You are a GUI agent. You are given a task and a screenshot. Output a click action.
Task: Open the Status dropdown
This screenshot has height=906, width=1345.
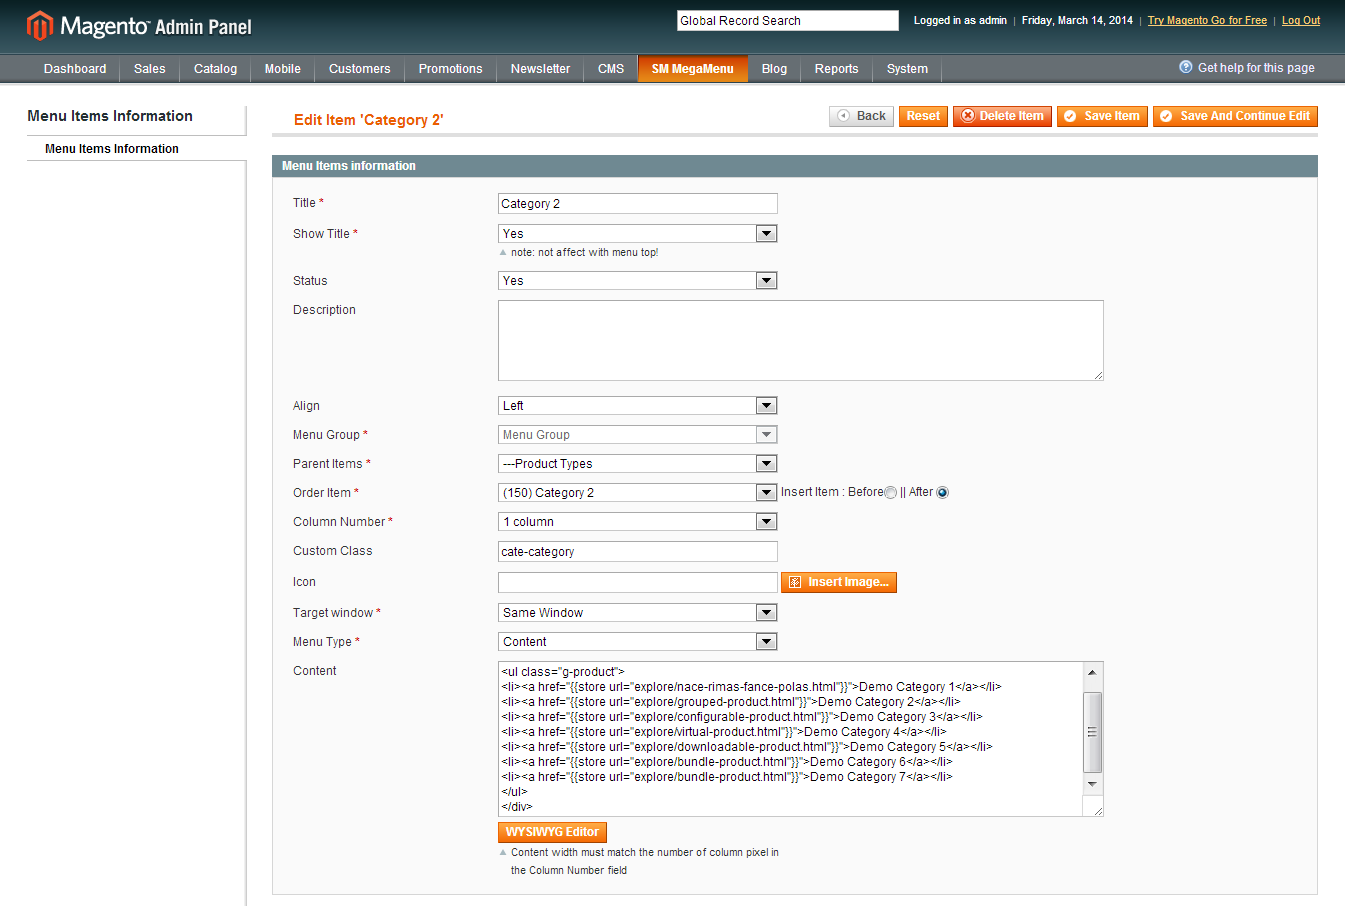[638, 281]
